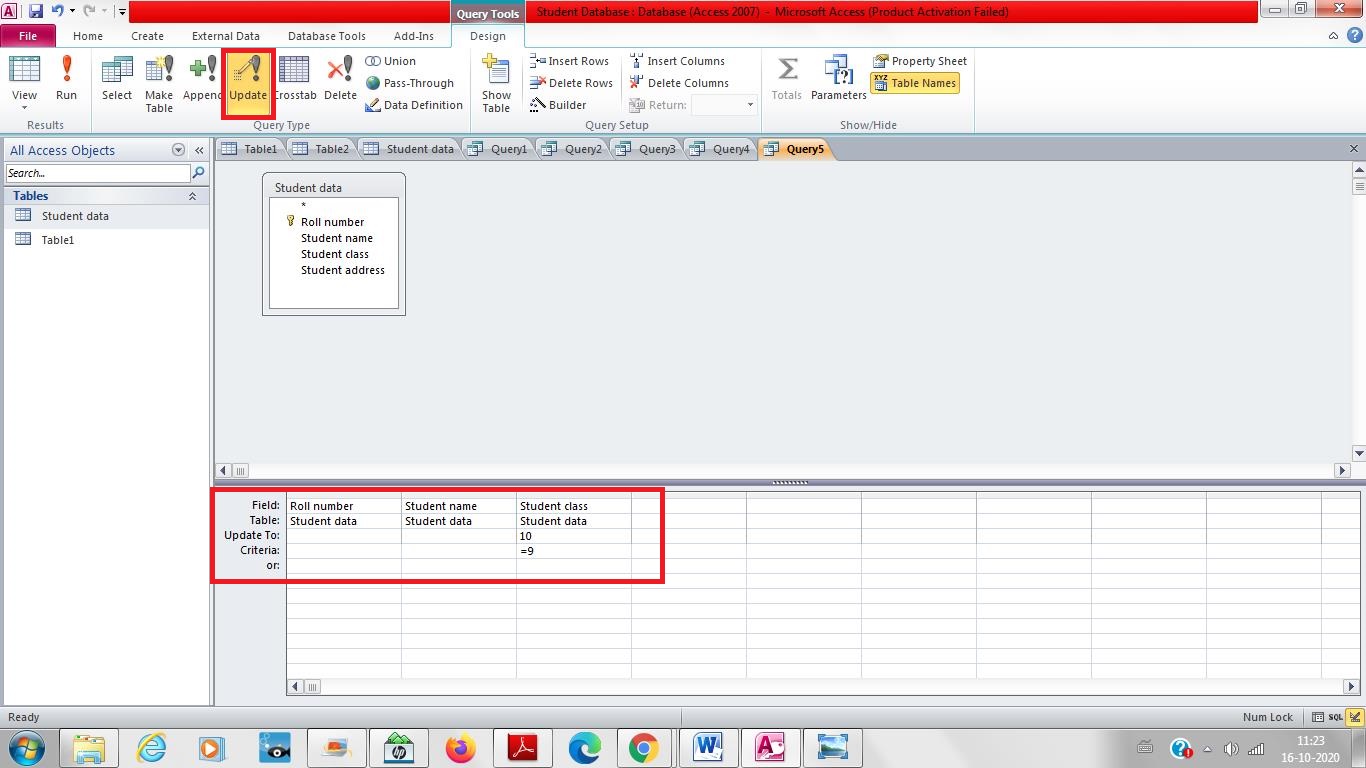Click Delete Rows in Query Setup

tap(571, 83)
